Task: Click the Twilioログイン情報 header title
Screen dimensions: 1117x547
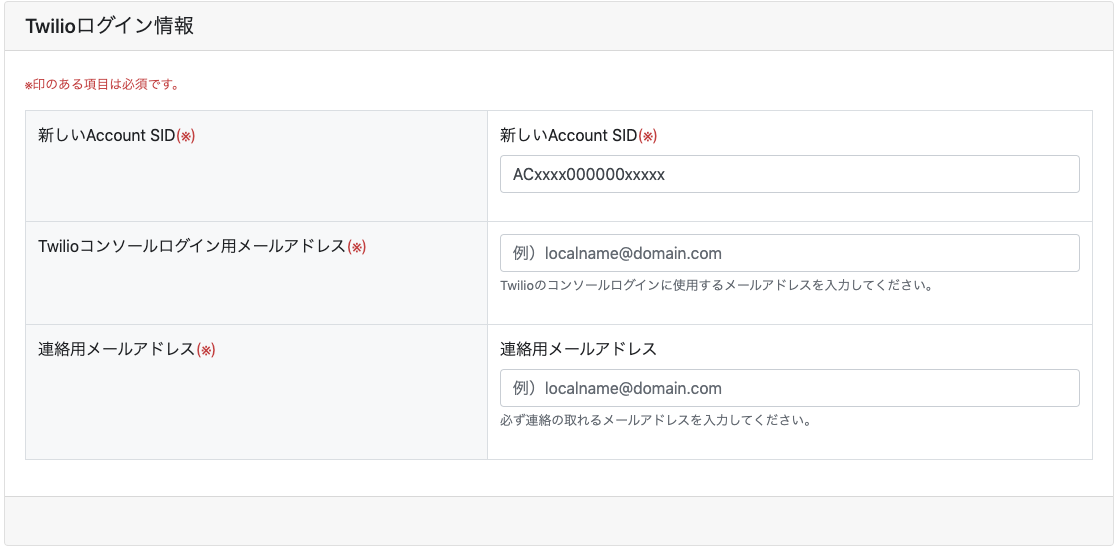Action: pyautogui.click(x=110, y=26)
